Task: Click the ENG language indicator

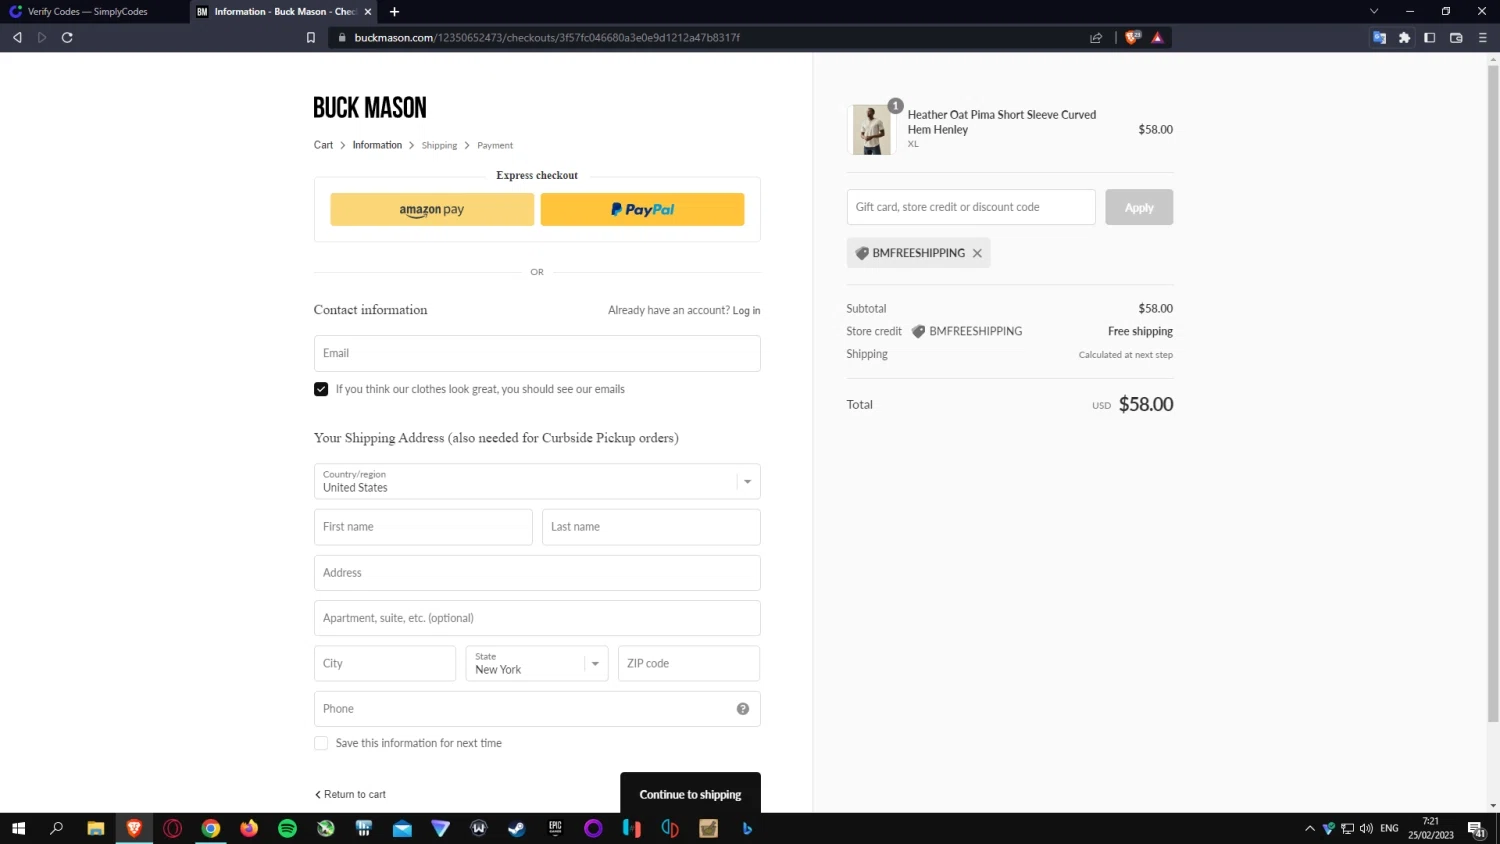Action: click(1389, 828)
